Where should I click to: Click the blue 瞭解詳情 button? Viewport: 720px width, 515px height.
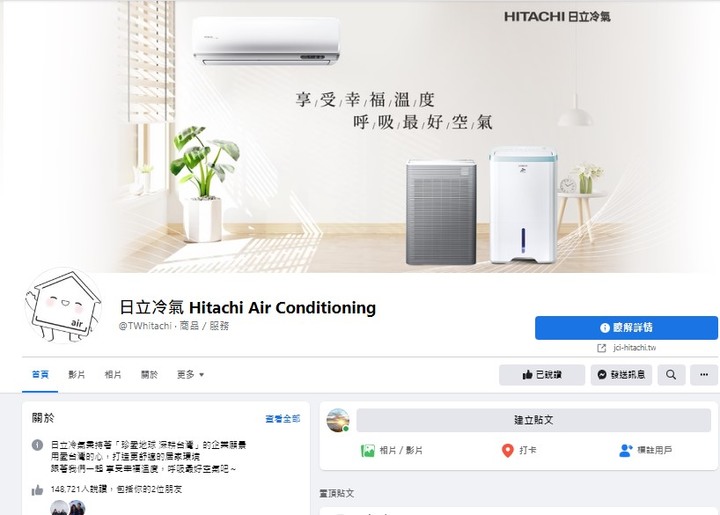(626, 328)
